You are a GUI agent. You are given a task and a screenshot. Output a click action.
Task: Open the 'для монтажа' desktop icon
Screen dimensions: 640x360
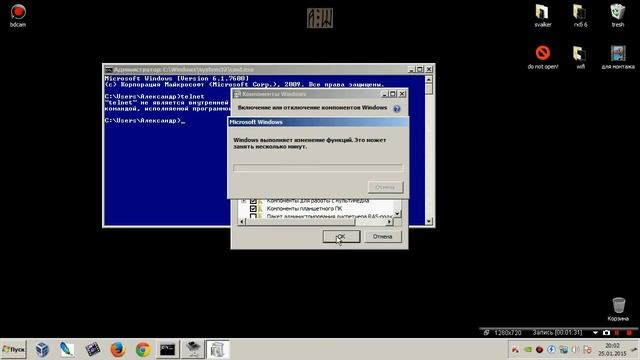pyautogui.click(x=618, y=57)
